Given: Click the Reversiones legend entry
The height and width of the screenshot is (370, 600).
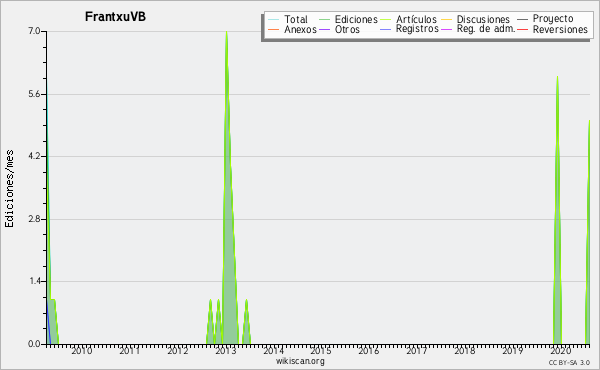Looking at the screenshot, I should [553, 29].
